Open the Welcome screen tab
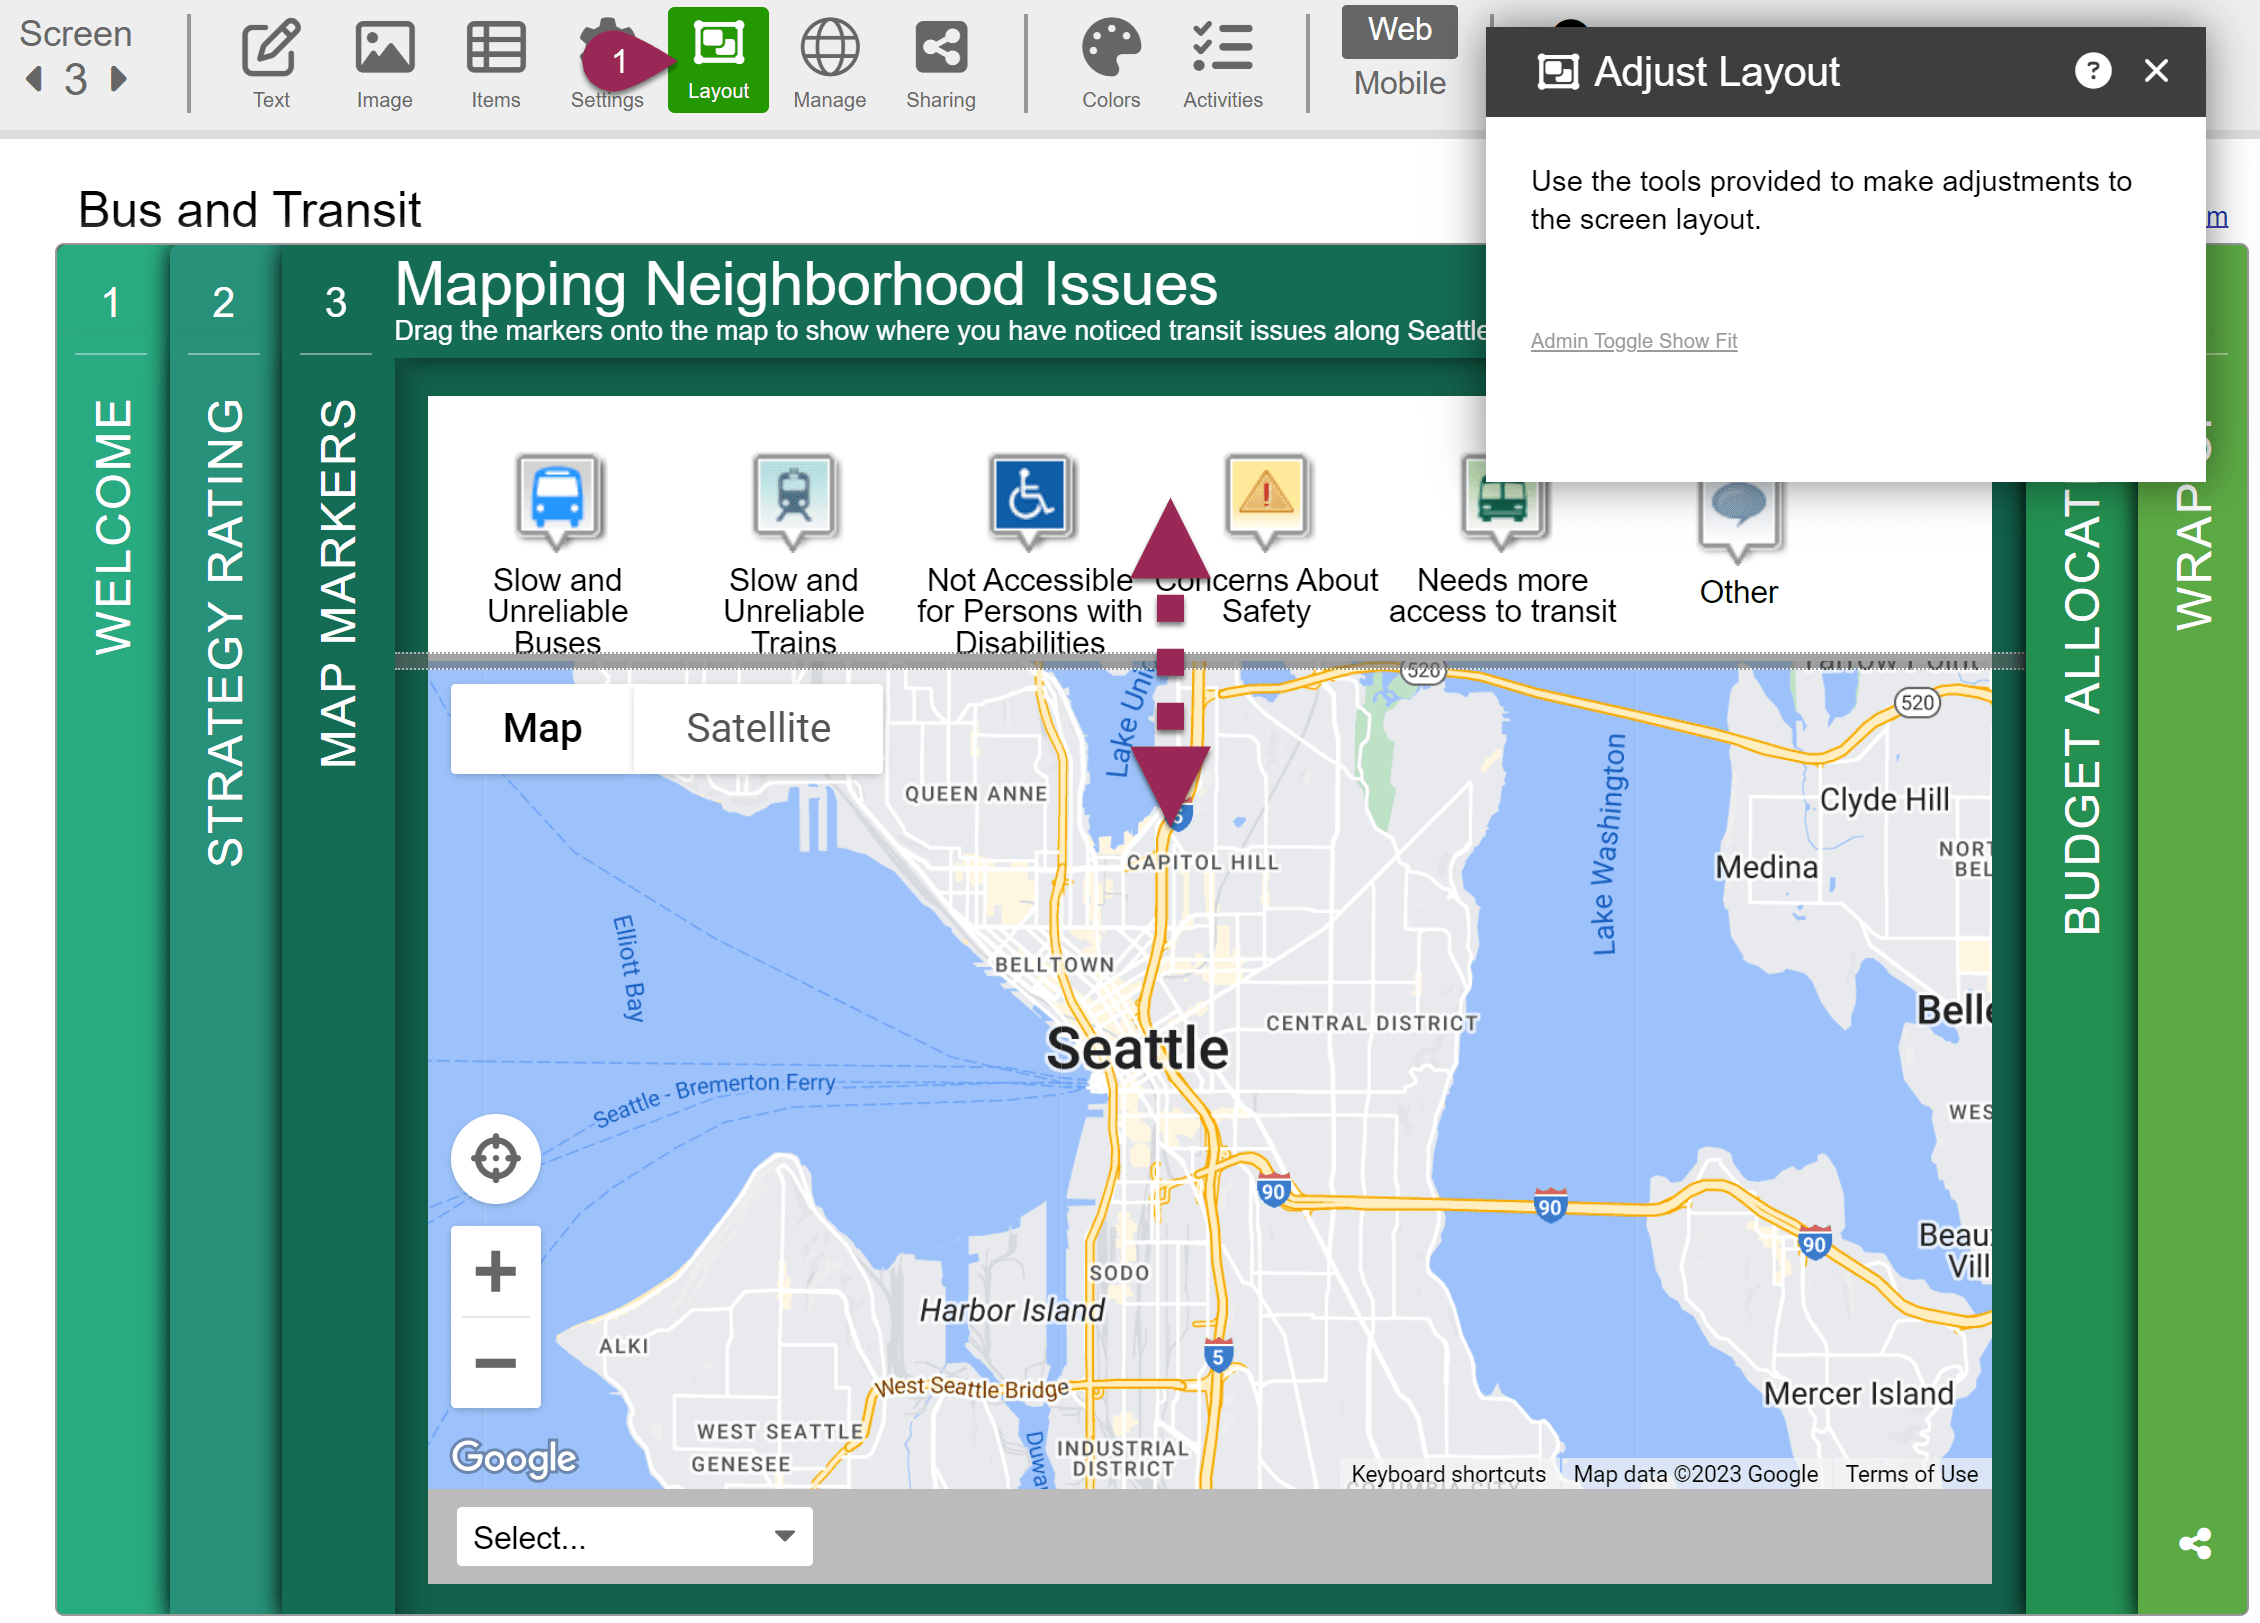Image resolution: width=2260 pixels, height=1623 pixels. pyautogui.click(x=112, y=527)
